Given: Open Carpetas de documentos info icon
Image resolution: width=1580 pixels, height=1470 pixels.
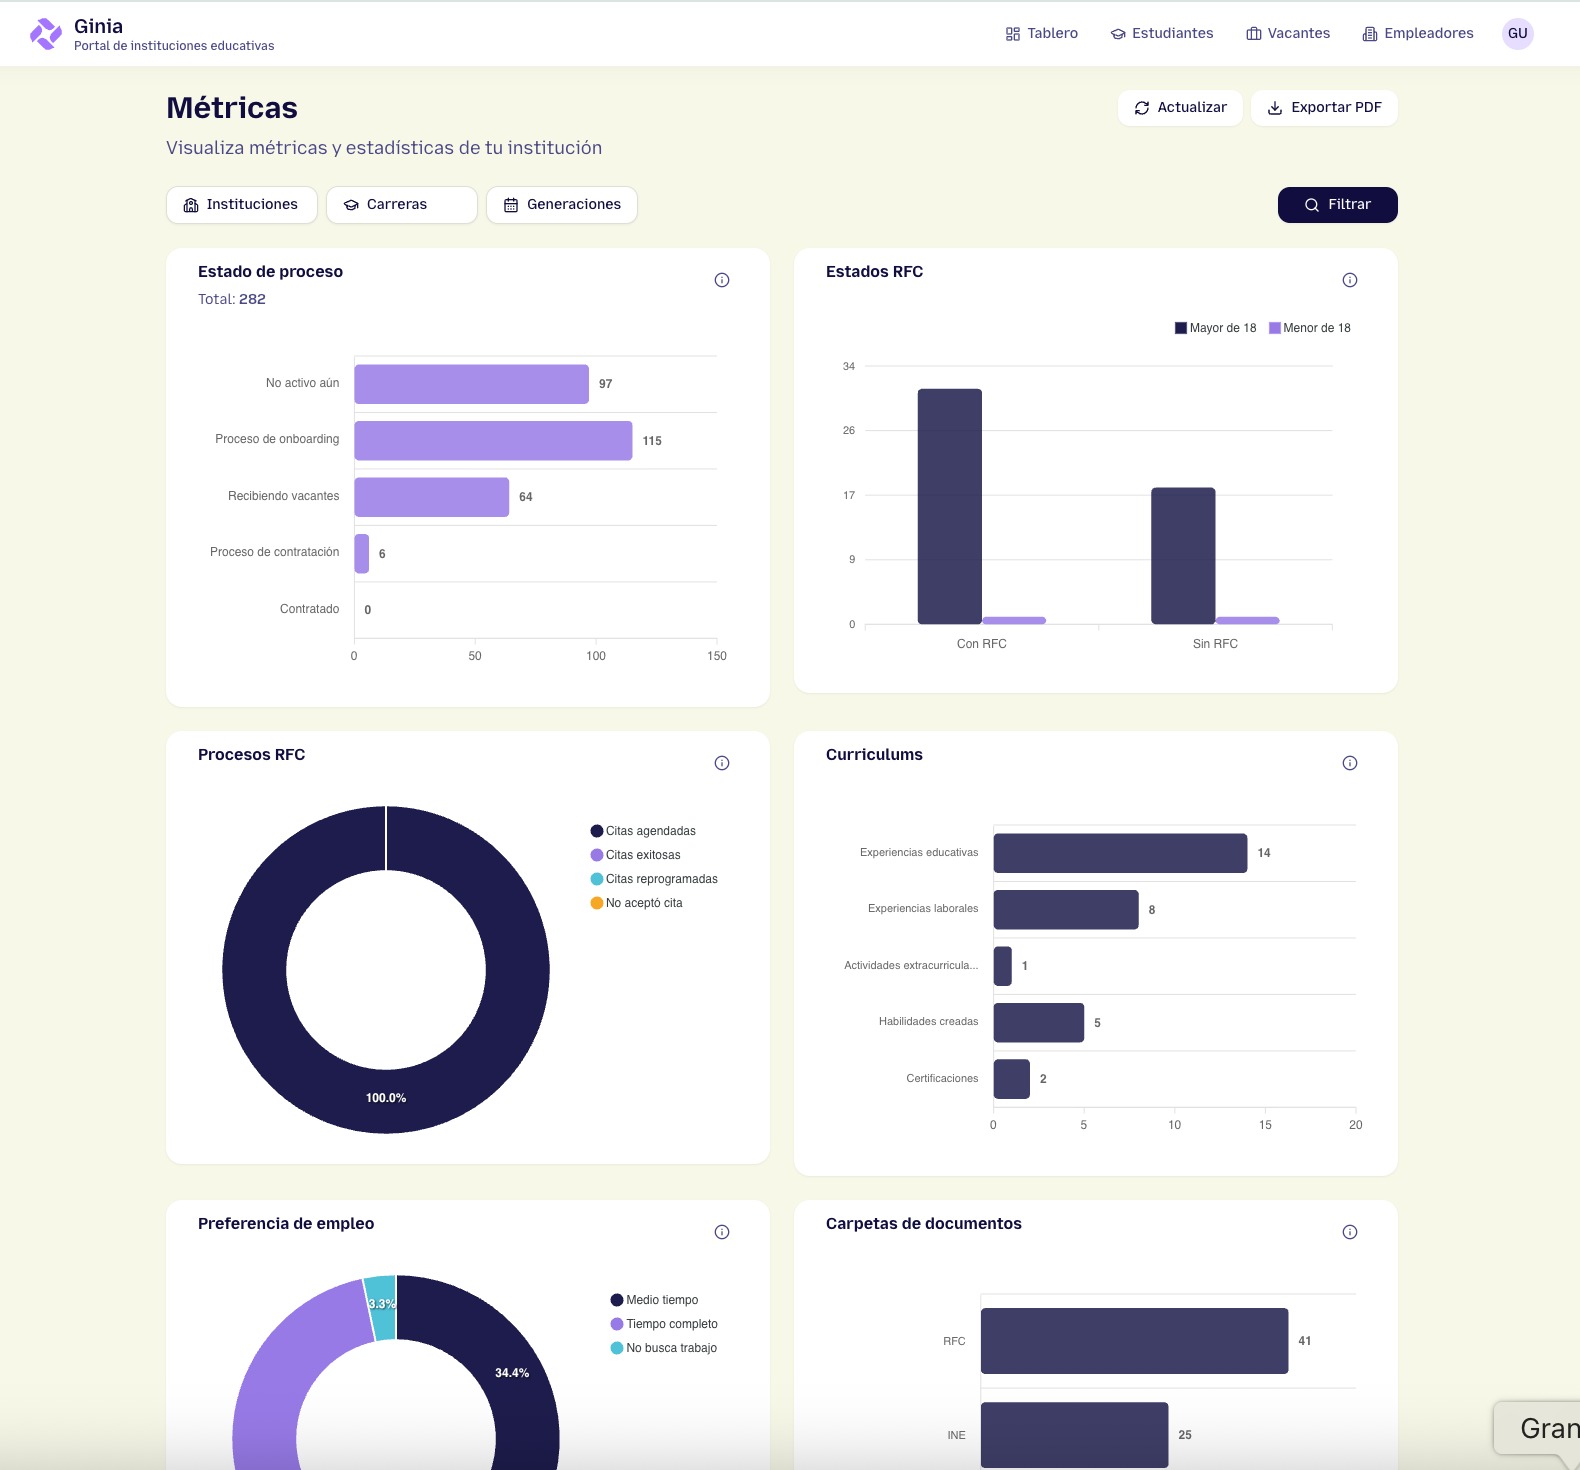Looking at the screenshot, I should pos(1350,1232).
